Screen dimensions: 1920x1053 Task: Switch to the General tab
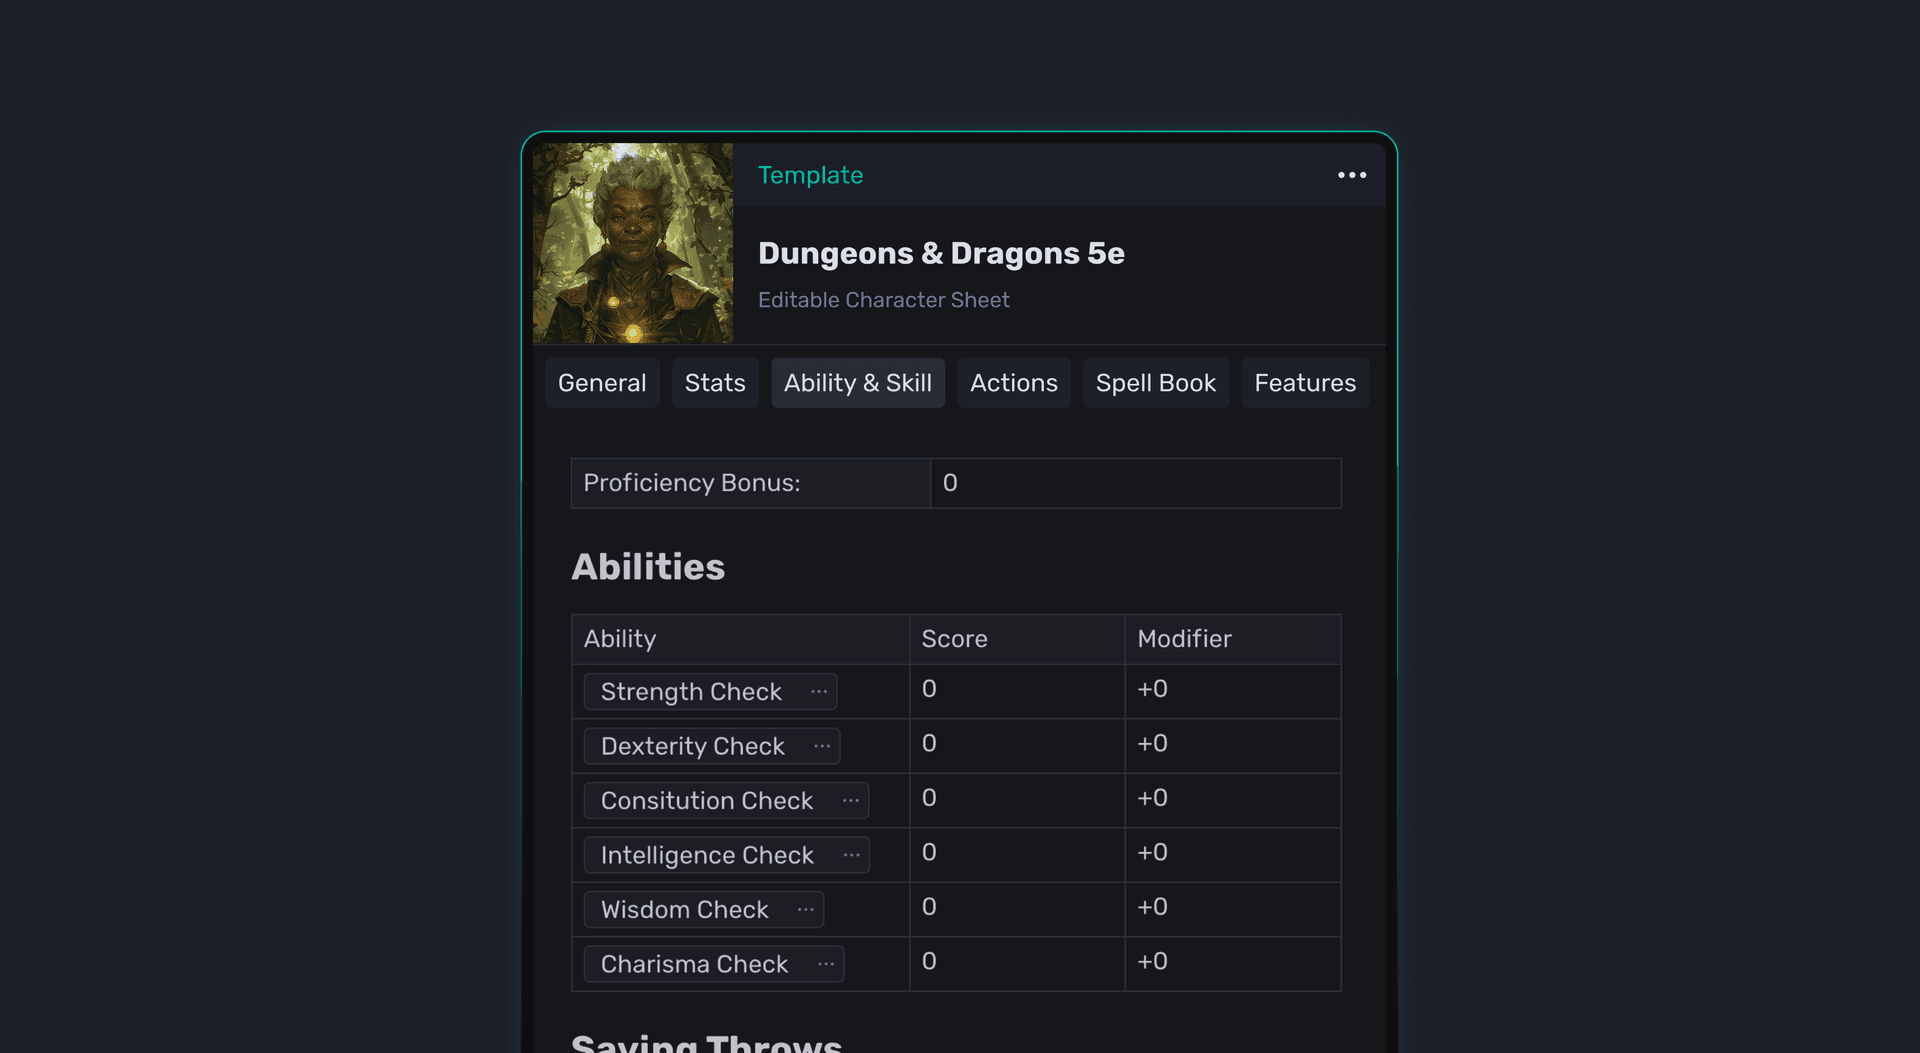tap(602, 383)
